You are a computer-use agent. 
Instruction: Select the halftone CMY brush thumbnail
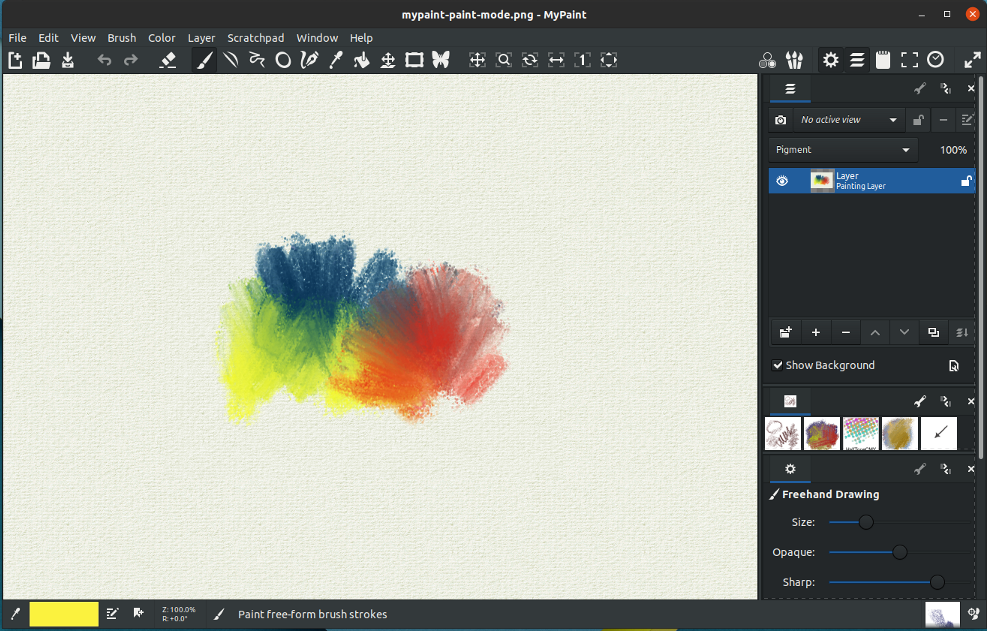tap(860, 433)
